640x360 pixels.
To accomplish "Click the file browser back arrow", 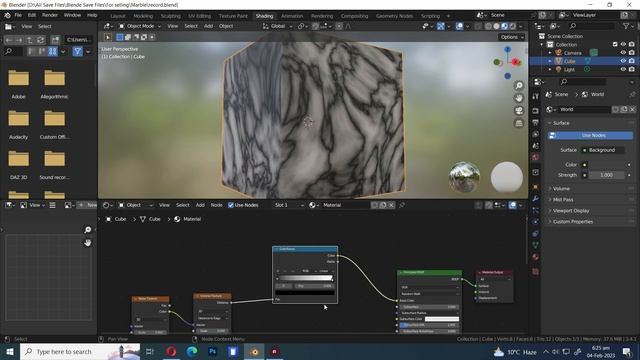I will [9, 40].
